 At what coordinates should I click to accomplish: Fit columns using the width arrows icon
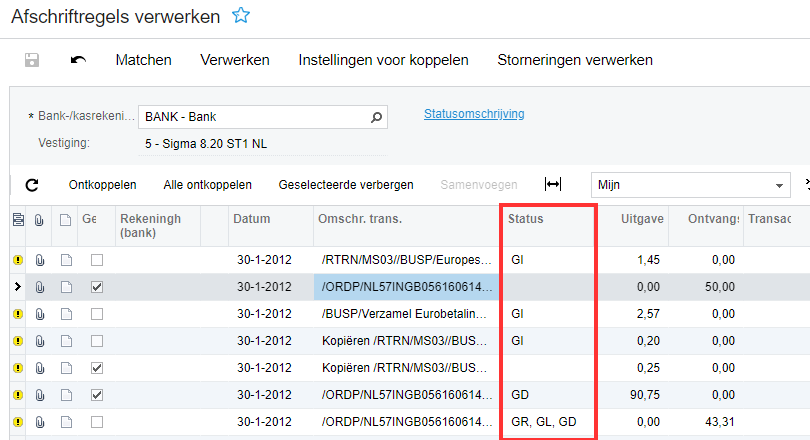(553, 184)
